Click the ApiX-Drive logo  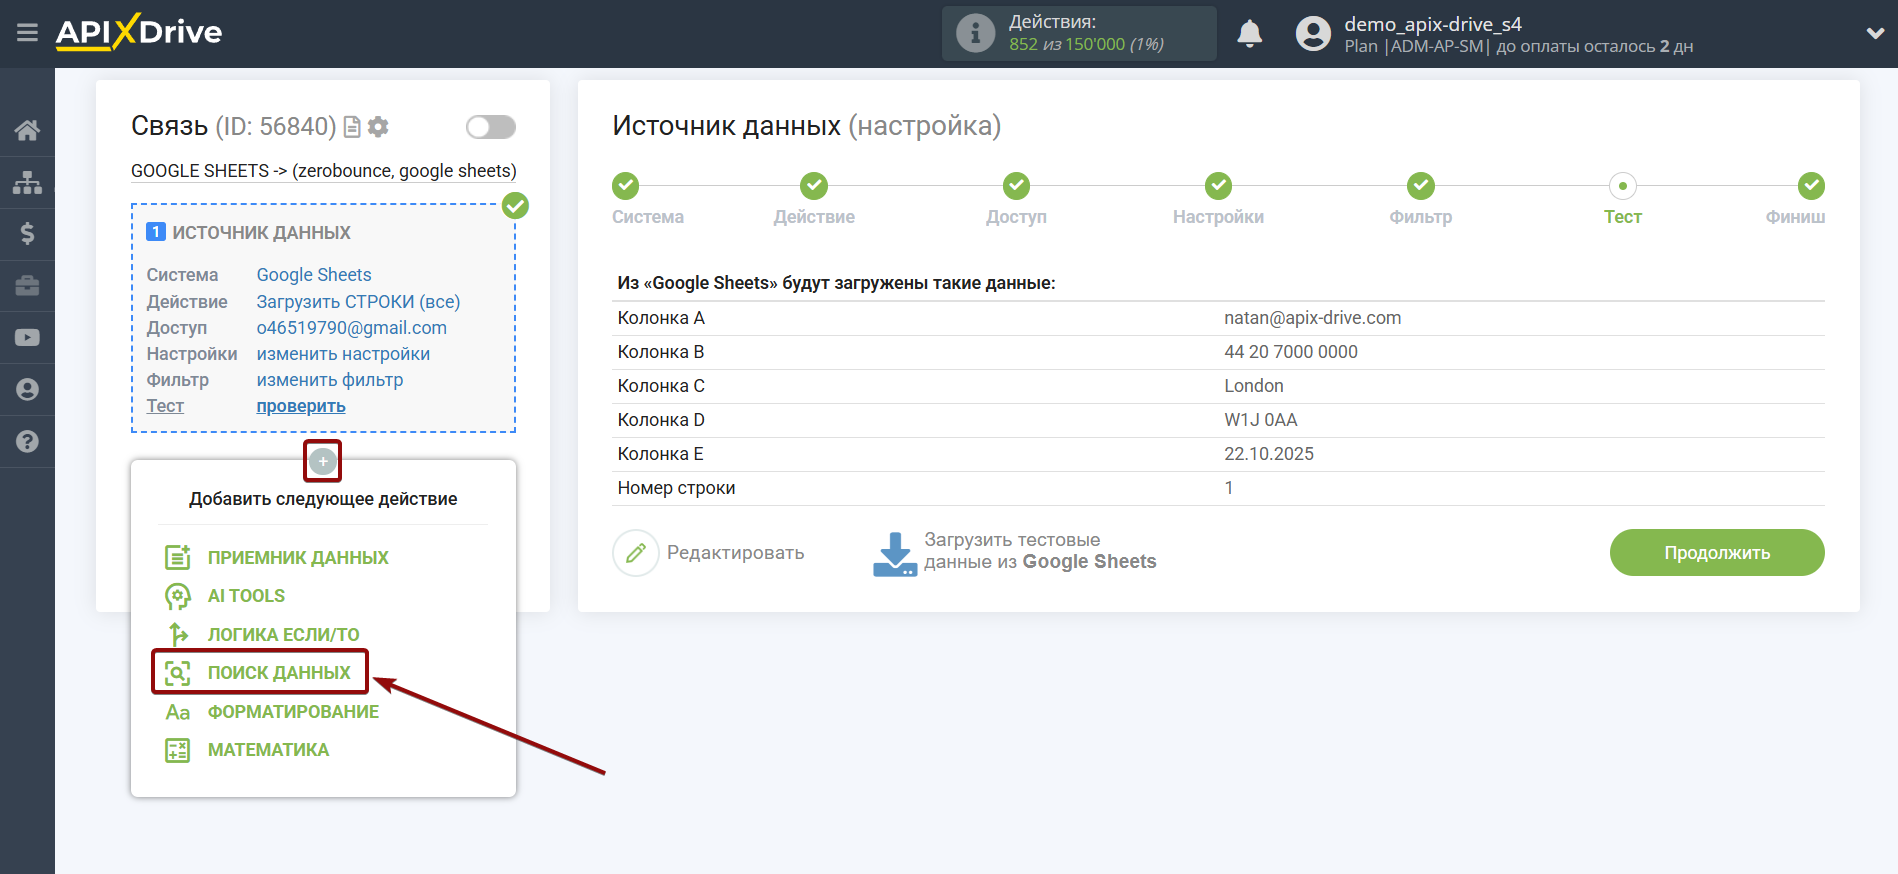(x=139, y=32)
